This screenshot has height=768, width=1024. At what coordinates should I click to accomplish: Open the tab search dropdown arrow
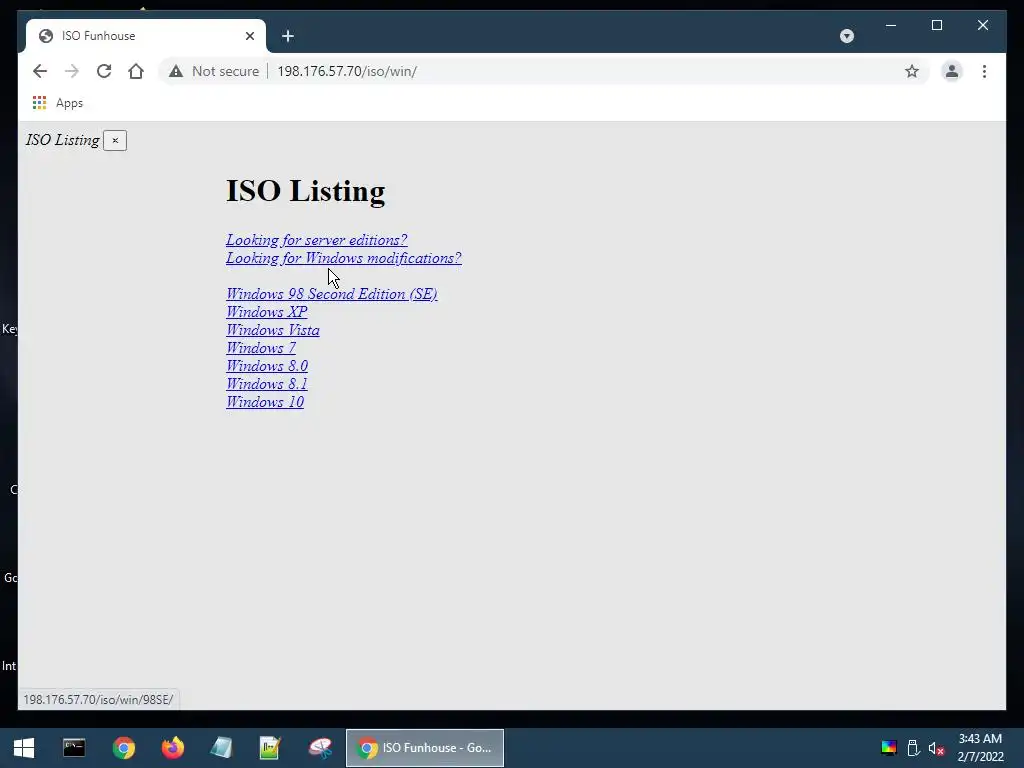click(x=846, y=36)
